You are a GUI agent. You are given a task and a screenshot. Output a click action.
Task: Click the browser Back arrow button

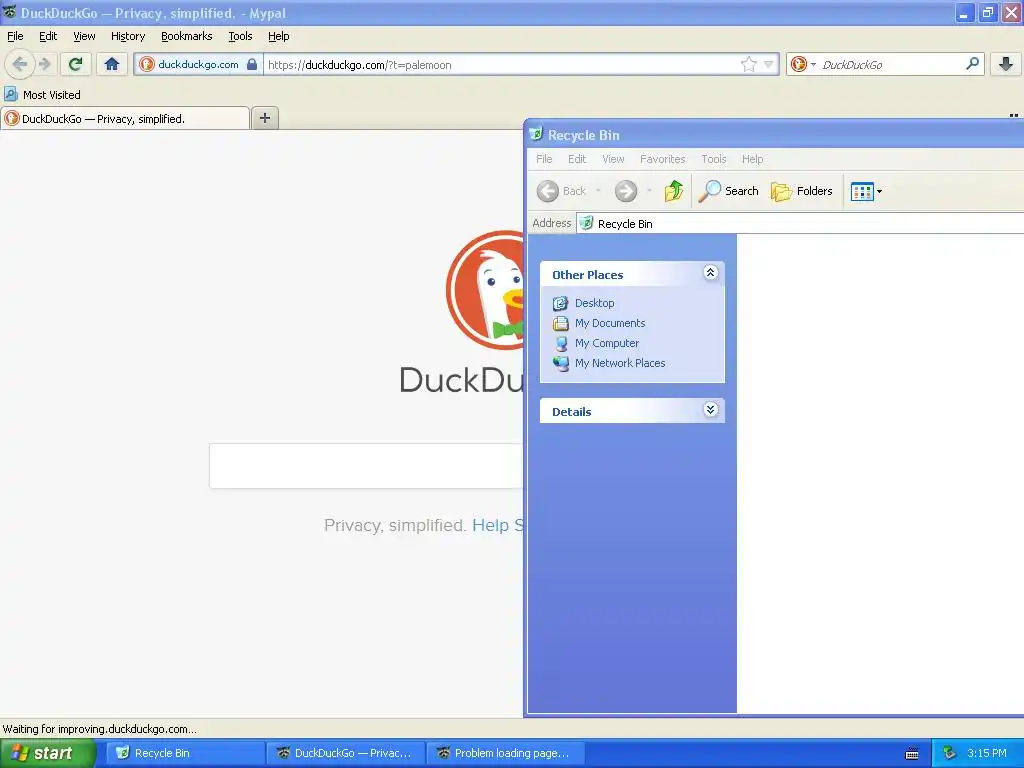pos(20,64)
